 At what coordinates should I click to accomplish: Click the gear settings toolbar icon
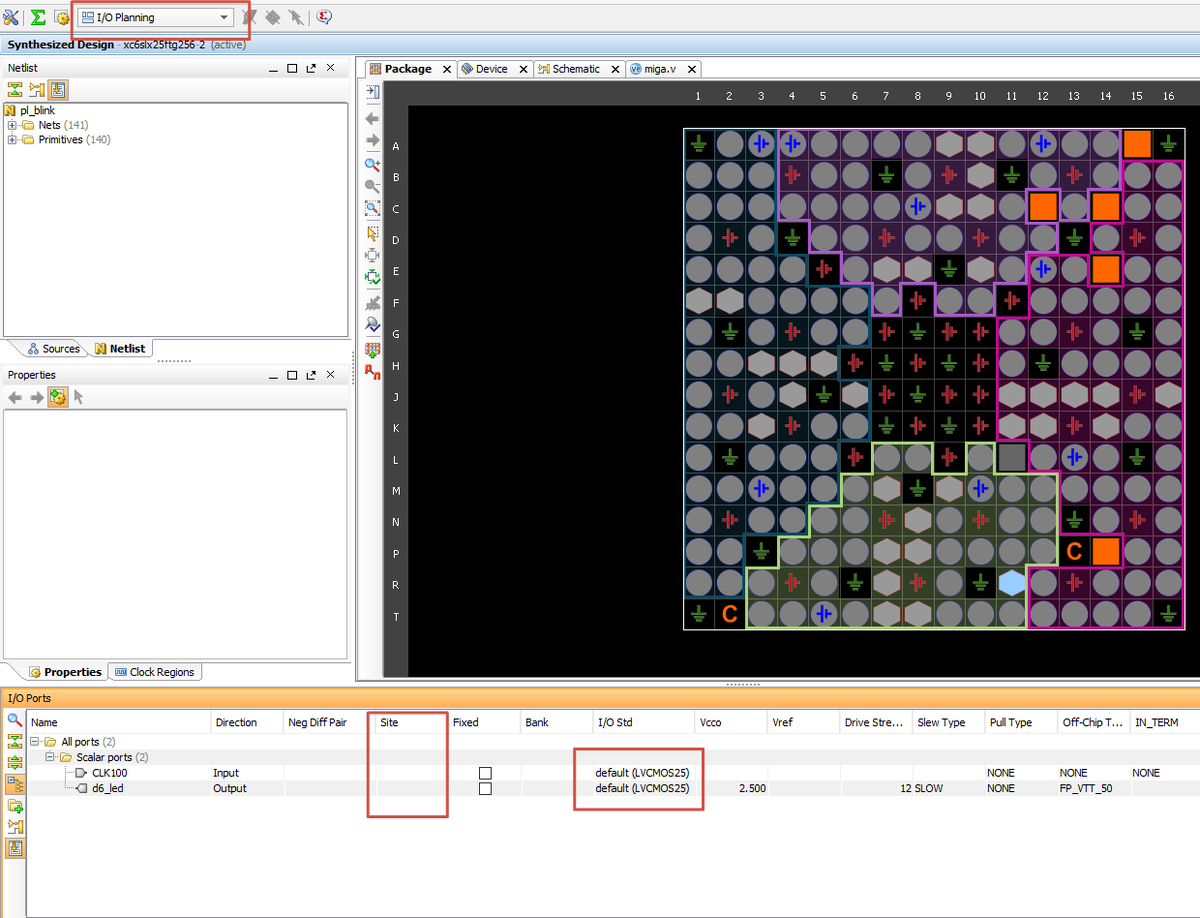point(62,17)
